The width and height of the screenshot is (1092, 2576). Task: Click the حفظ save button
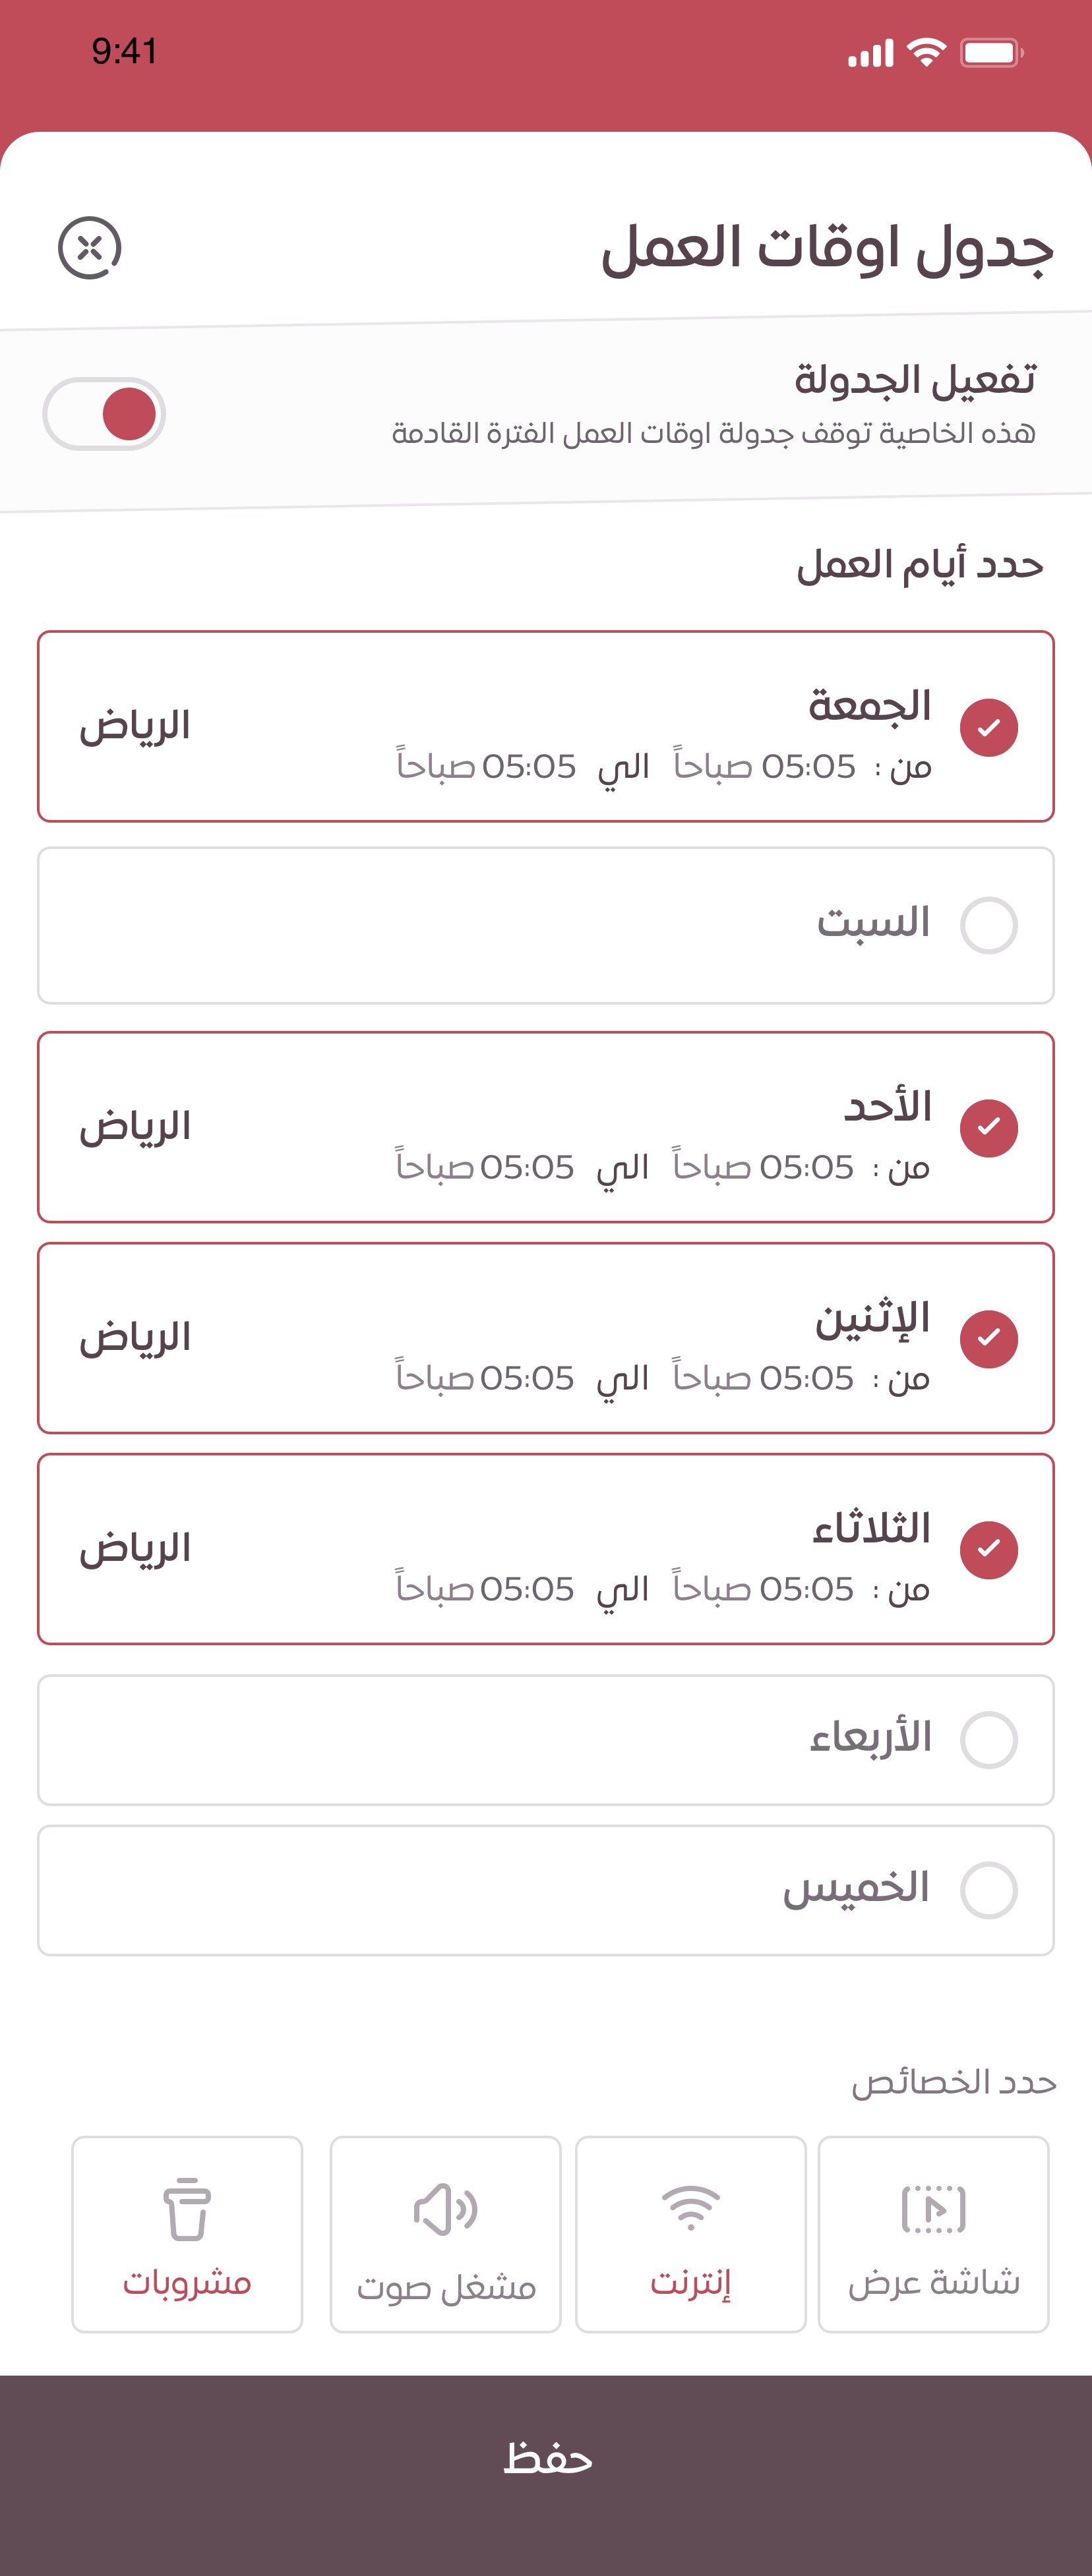point(546,2458)
